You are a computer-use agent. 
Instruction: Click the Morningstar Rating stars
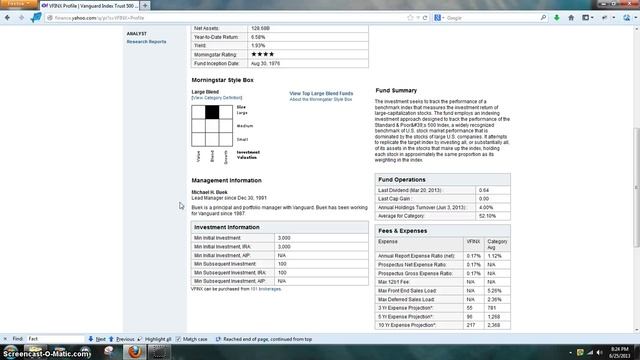point(262,54)
